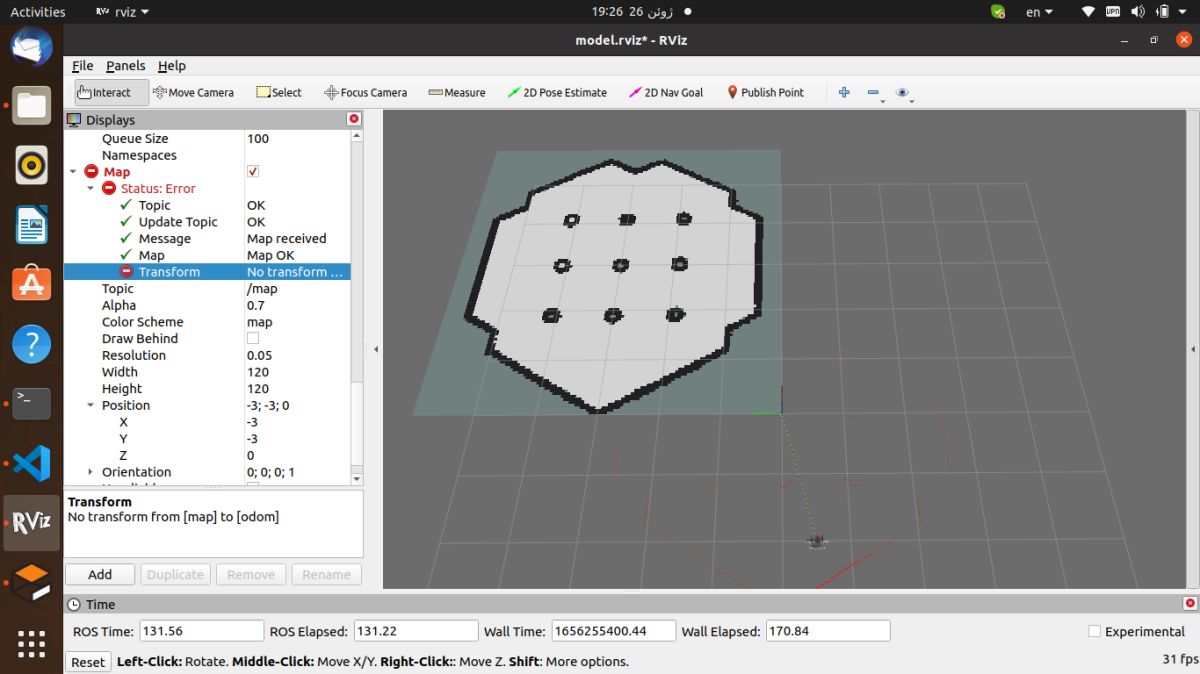This screenshot has width=1200, height=674.
Task: Click the Status: Error red icon
Action: (x=109, y=188)
